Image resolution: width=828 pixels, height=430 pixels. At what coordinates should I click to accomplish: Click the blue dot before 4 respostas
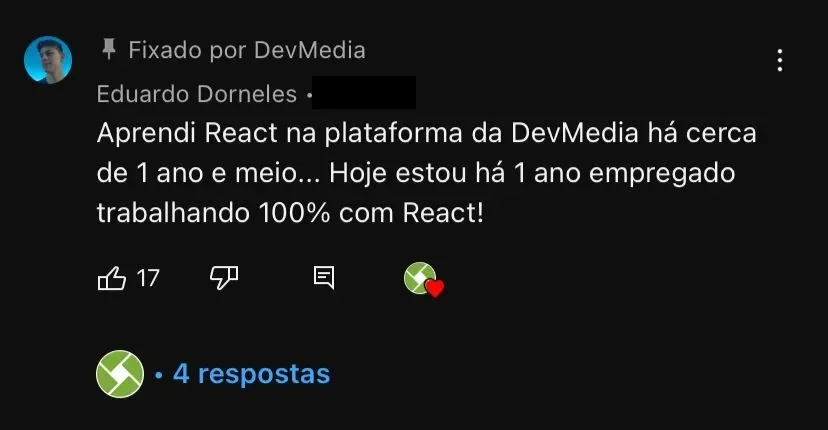(159, 375)
